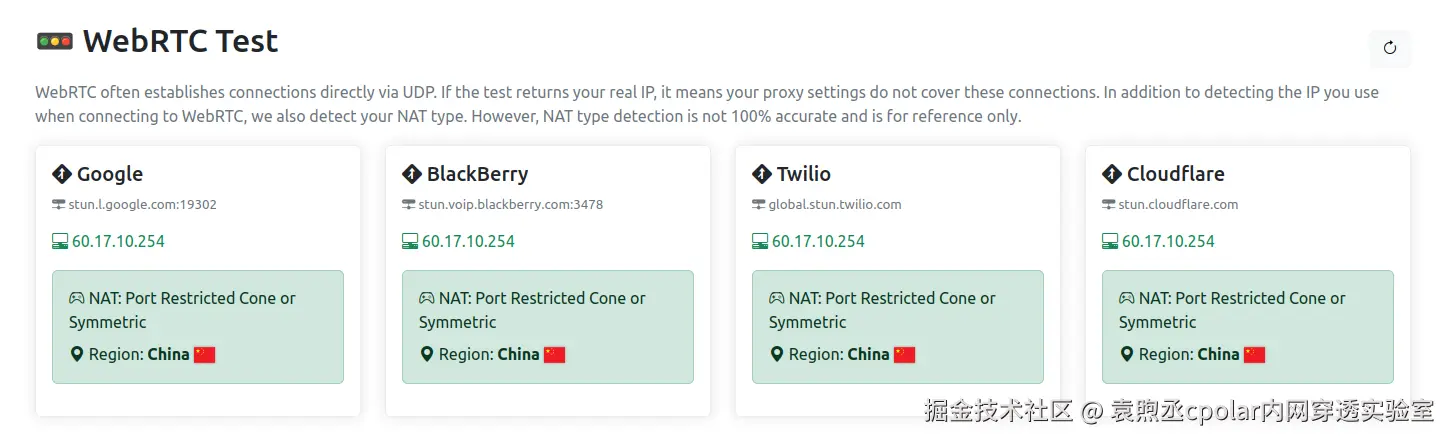
Task: Click the location pin icon in BlackBerry card
Action: coord(427,354)
